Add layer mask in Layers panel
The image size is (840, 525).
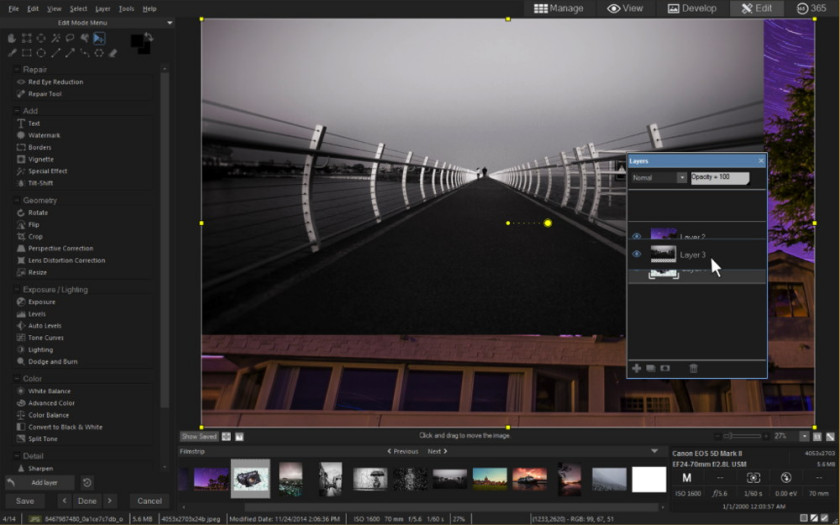665,368
